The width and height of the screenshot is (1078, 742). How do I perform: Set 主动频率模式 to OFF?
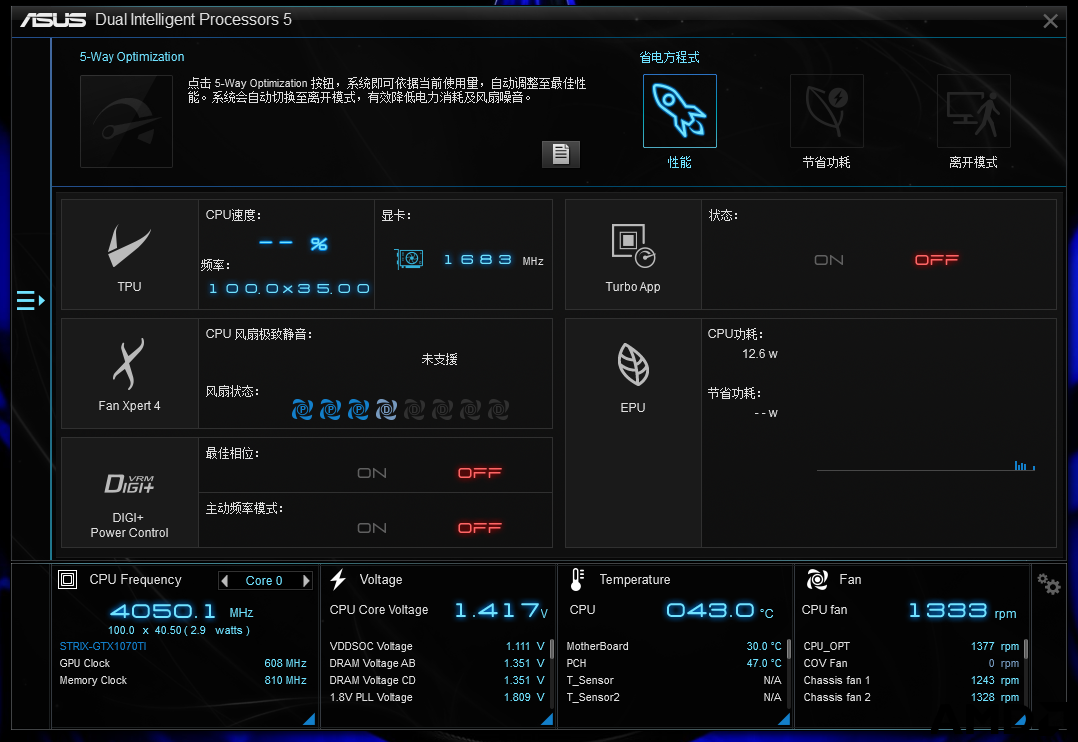(480, 528)
